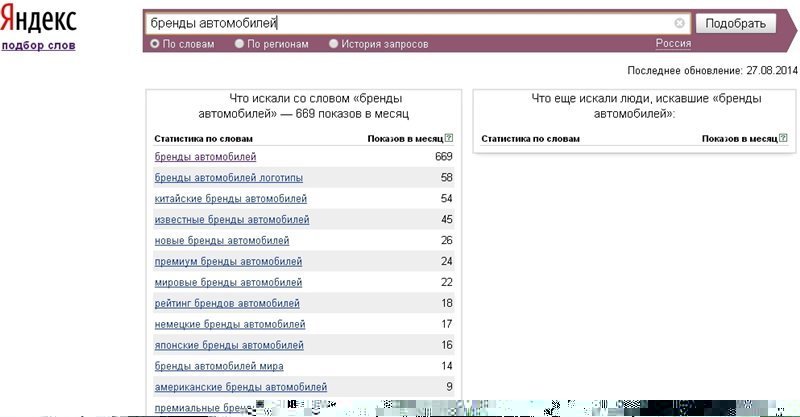This screenshot has height=417, width=800.
Task: Open американские бренды автомобилей link
Action: click(x=241, y=387)
